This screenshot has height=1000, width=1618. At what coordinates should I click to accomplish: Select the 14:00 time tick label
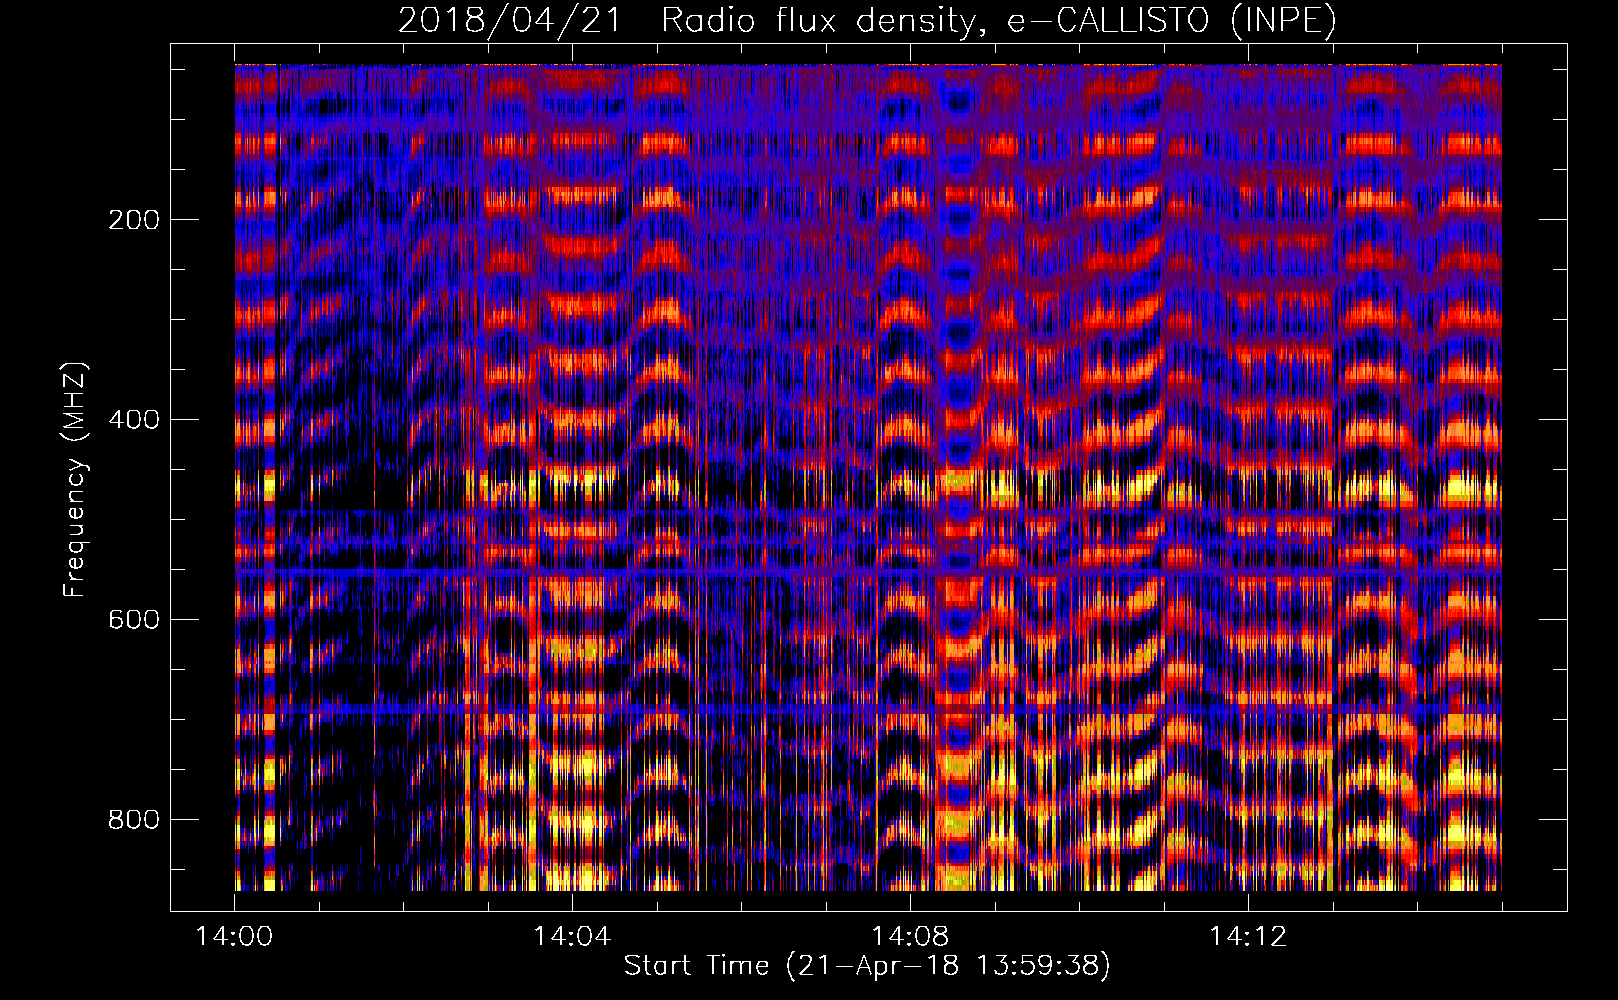(x=234, y=937)
